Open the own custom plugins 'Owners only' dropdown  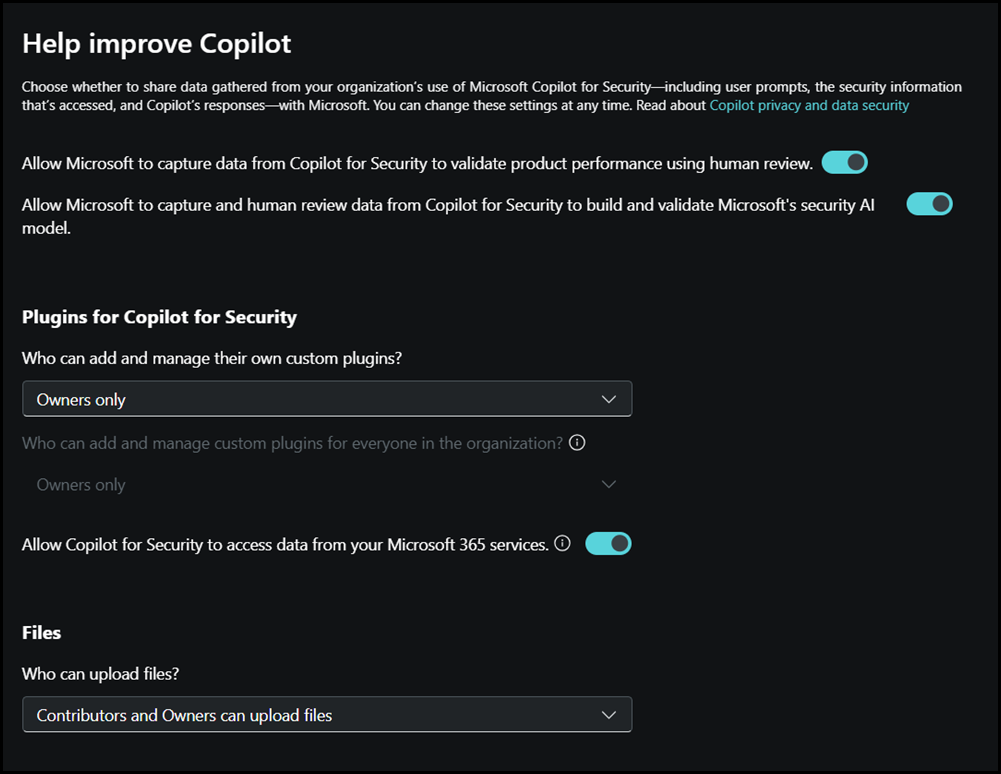click(x=327, y=400)
